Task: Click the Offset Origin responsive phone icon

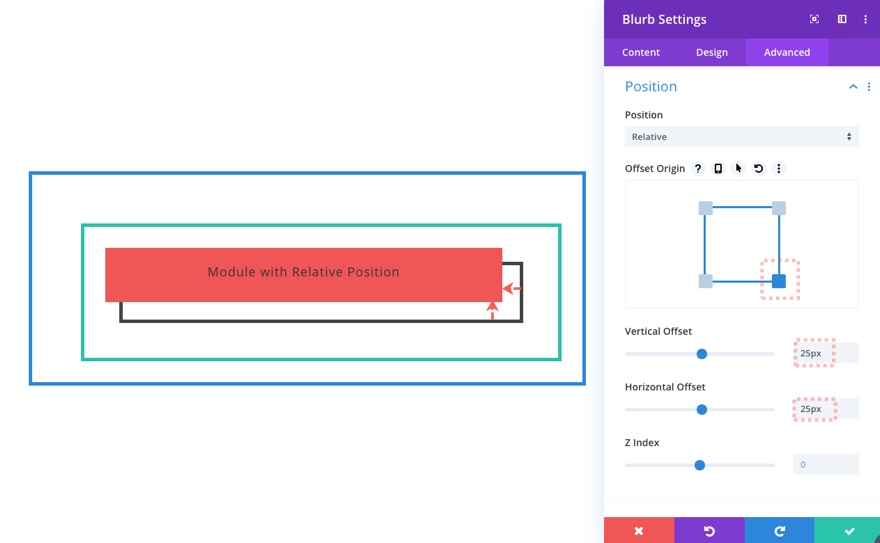Action: 718,169
